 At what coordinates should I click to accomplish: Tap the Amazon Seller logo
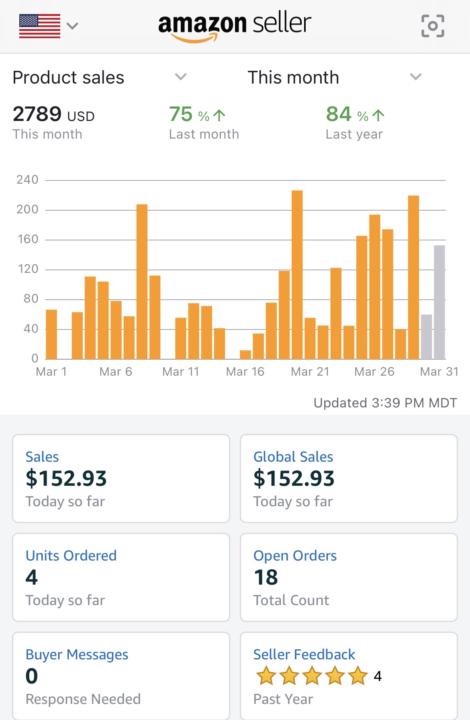(235, 27)
